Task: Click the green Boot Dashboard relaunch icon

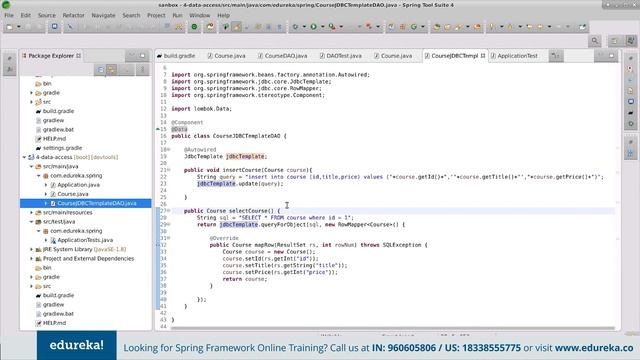Action: [x=194, y=27]
